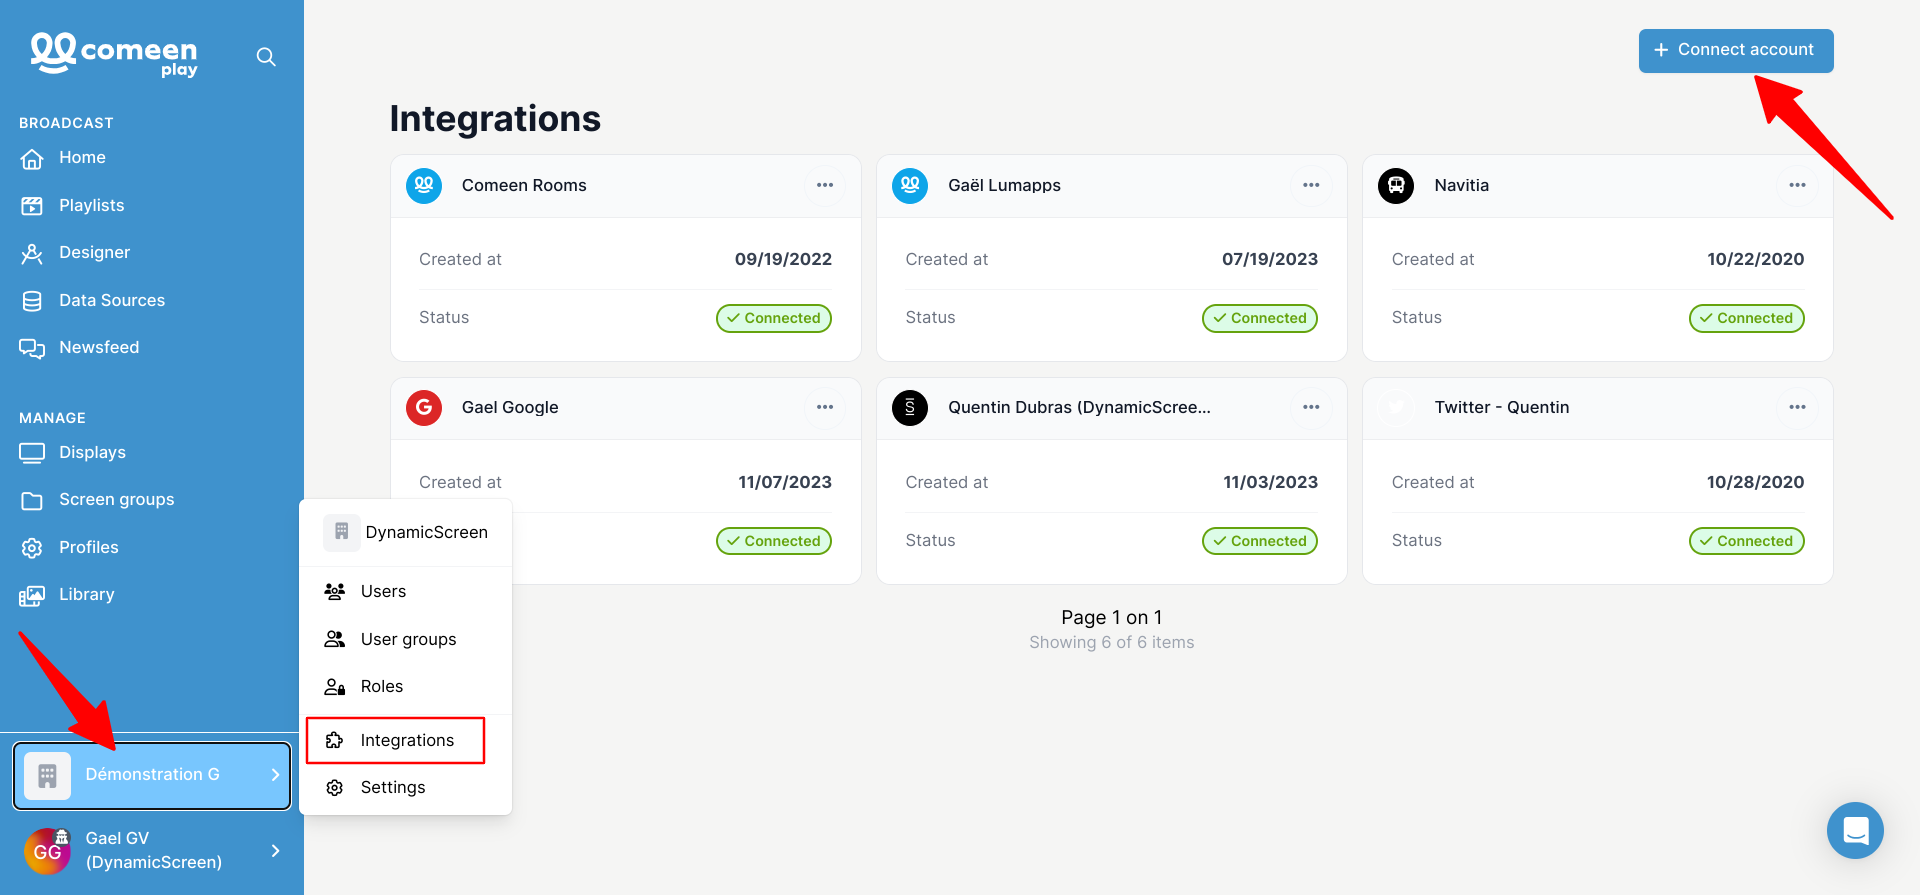Click the Comeen Rooms card logo

click(x=424, y=185)
